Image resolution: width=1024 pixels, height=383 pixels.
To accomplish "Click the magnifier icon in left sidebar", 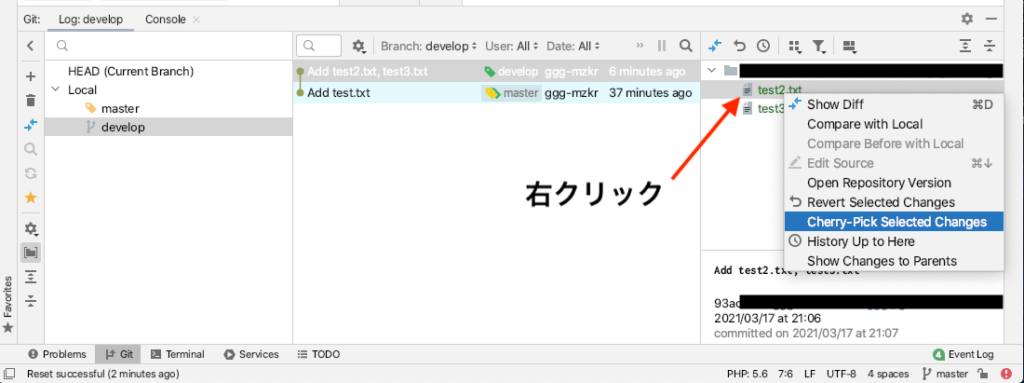I will [30, 149].
